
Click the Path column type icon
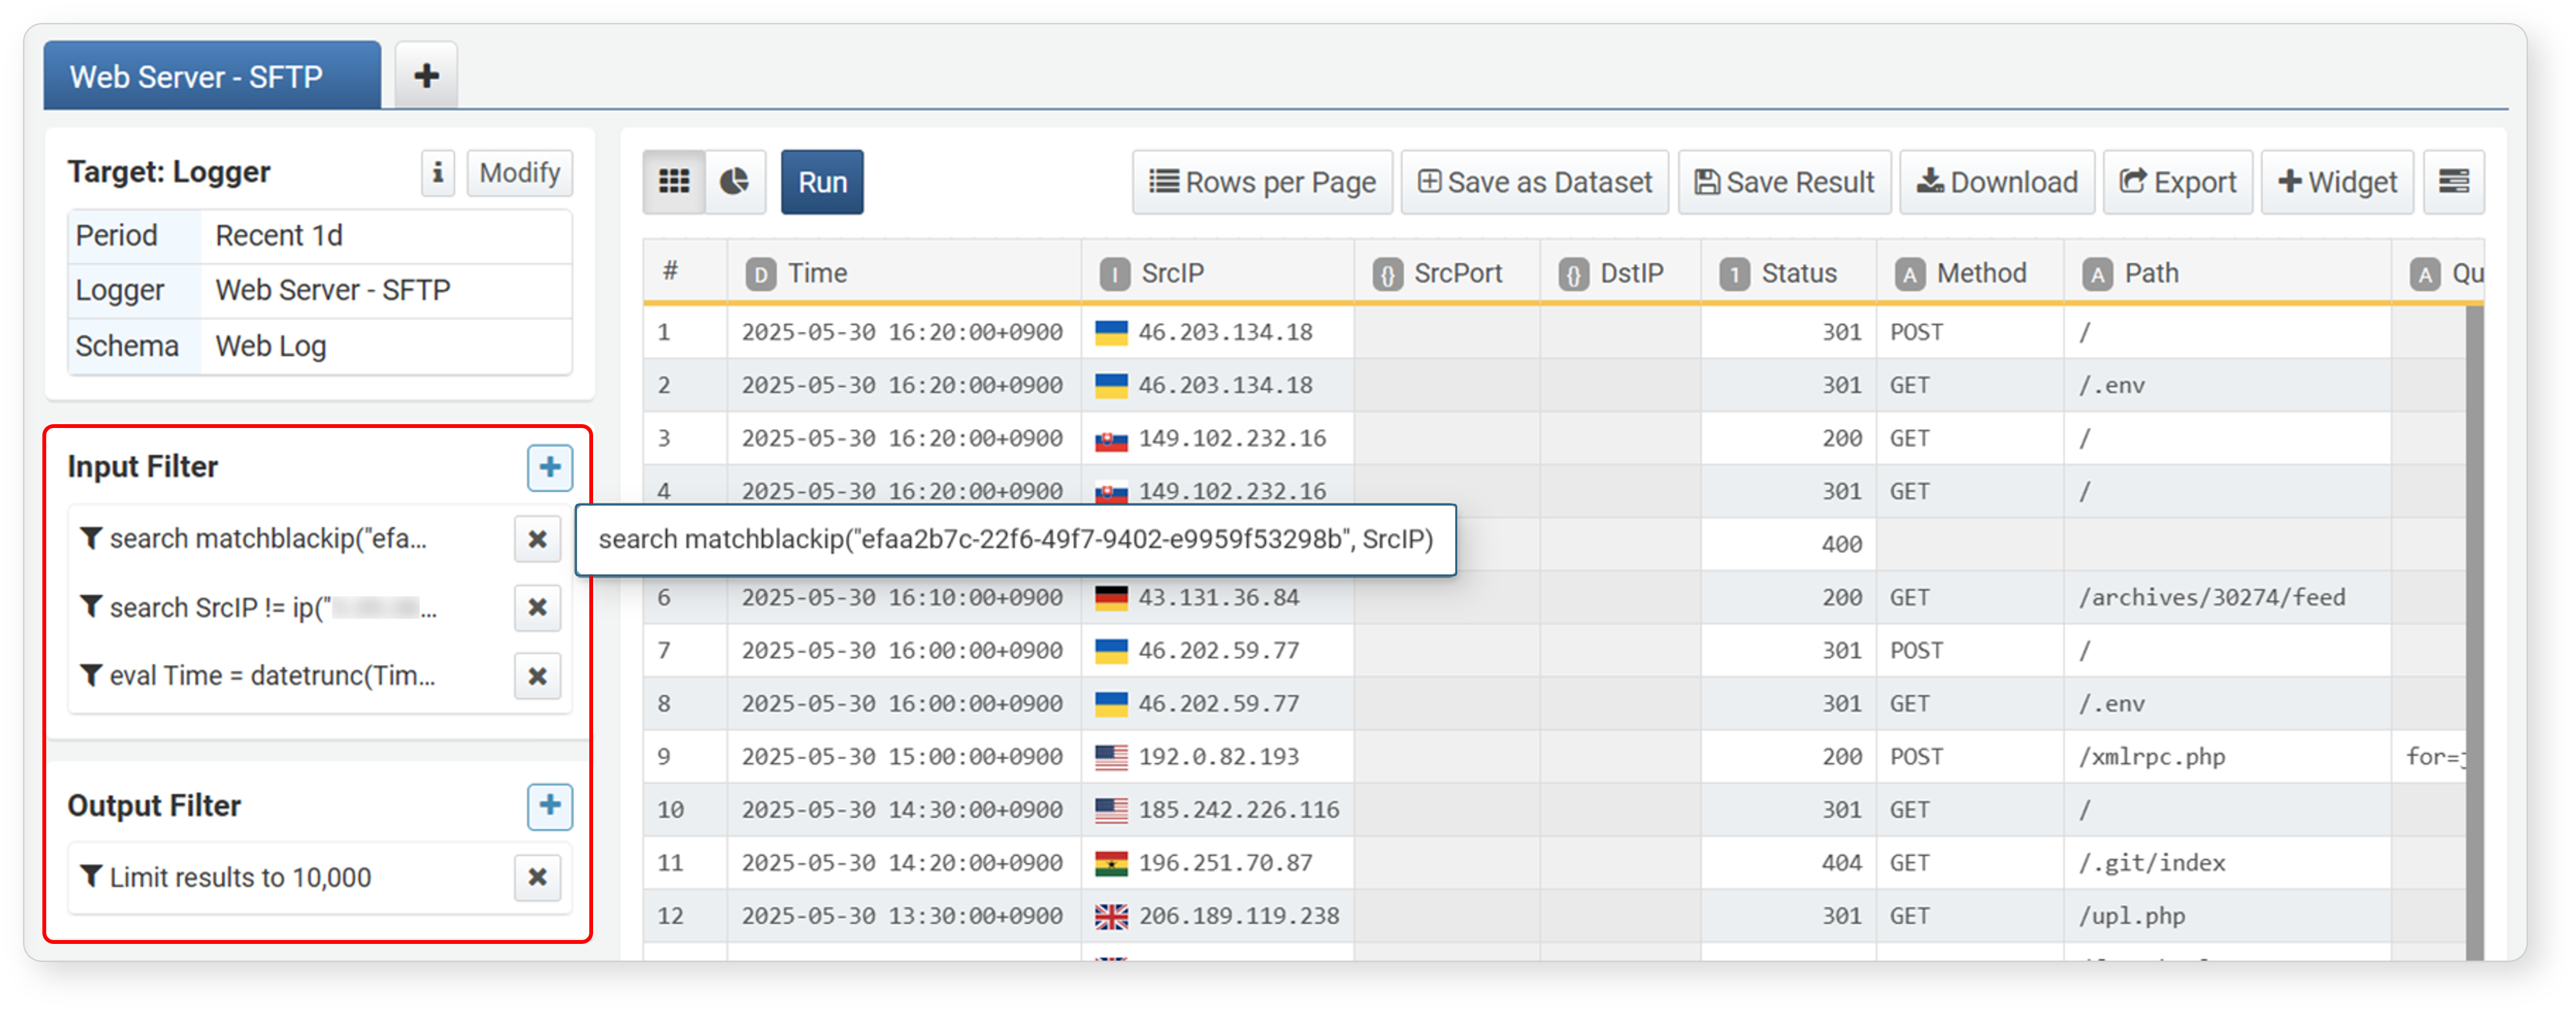(x=2097, y=274)
